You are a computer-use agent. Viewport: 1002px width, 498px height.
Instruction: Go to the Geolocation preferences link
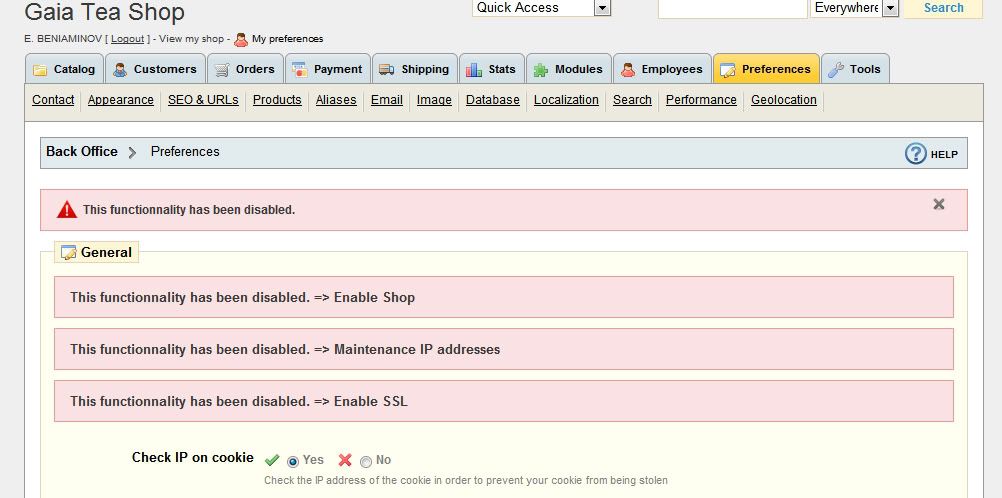click(783, 100)
